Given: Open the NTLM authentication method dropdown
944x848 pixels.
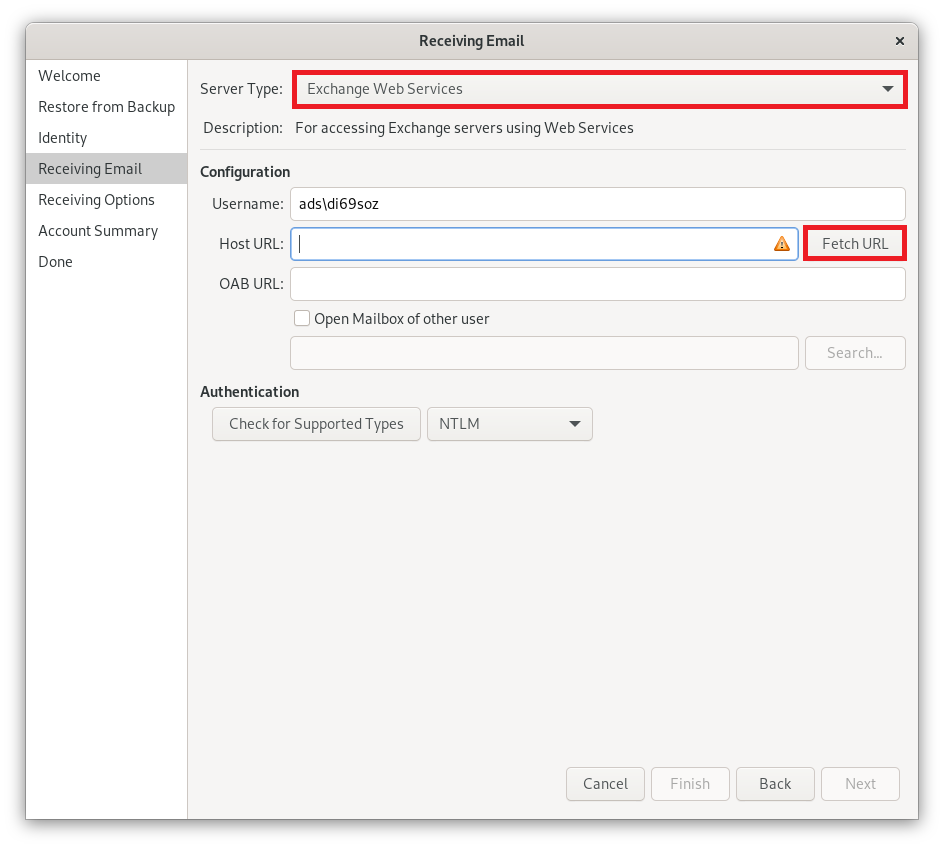Looking at the screenshot, I should click(x=509, y=424).
